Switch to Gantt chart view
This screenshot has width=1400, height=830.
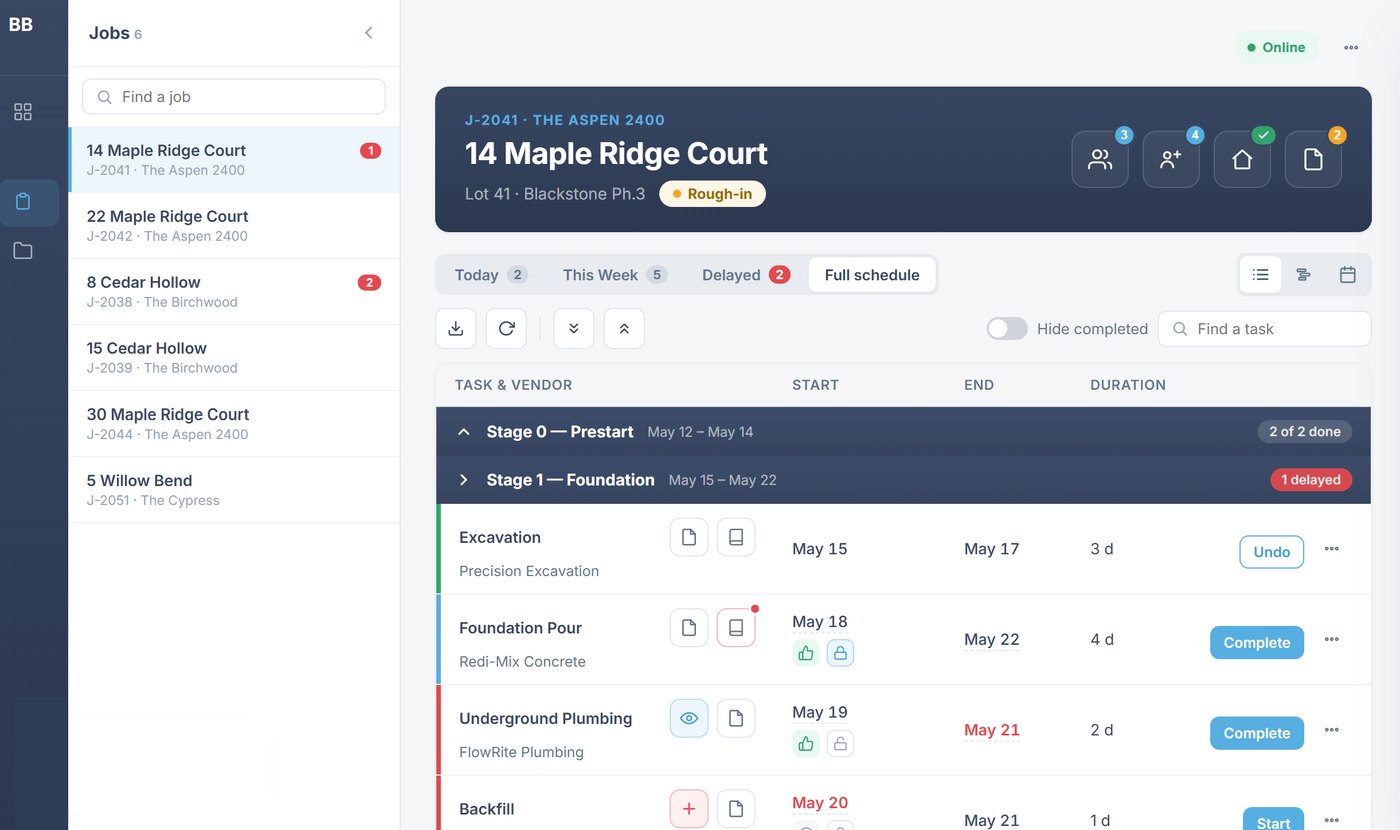coord(1304,275)
